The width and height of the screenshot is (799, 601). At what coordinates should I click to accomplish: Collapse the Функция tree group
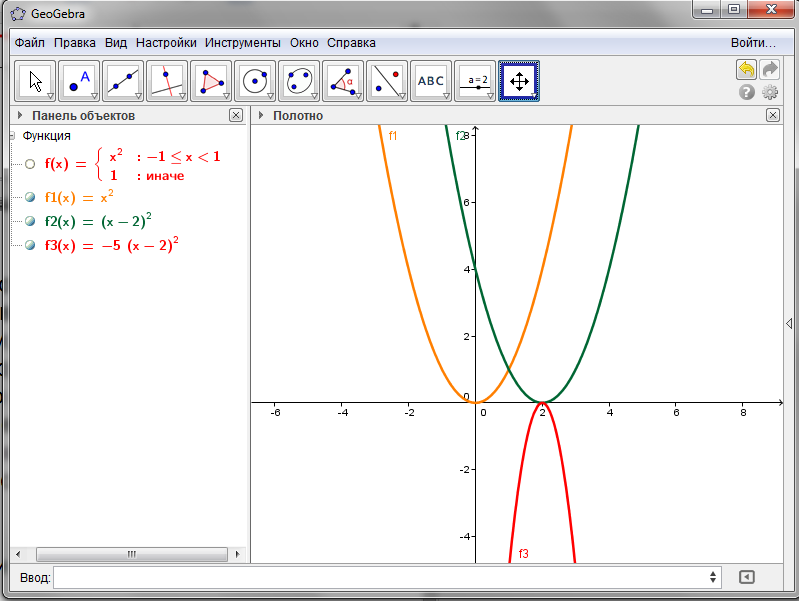pyautogui.click(x=12, y=136)
